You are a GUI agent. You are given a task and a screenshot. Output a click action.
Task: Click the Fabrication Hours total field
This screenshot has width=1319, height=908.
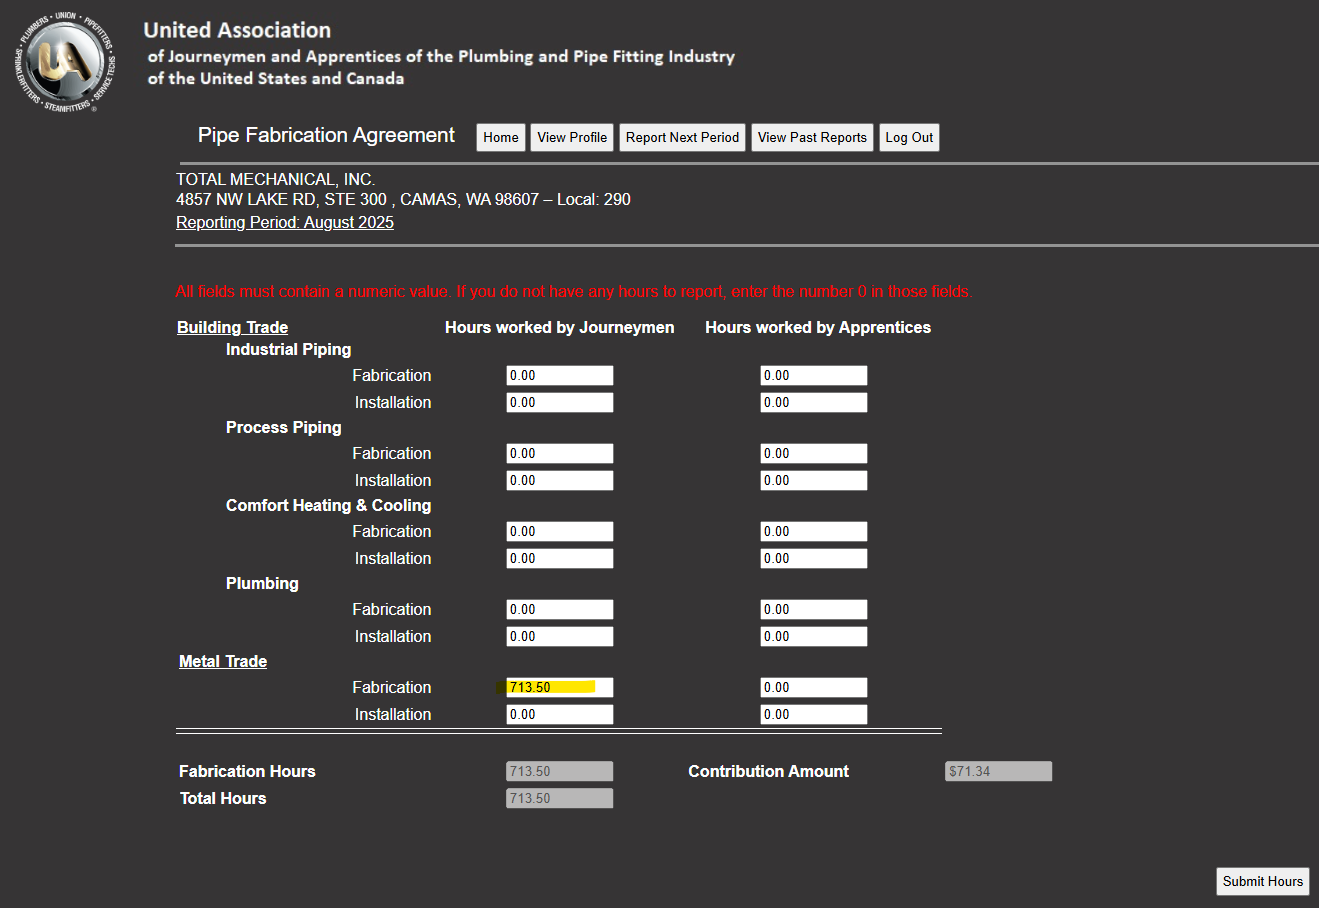(560, 772)
